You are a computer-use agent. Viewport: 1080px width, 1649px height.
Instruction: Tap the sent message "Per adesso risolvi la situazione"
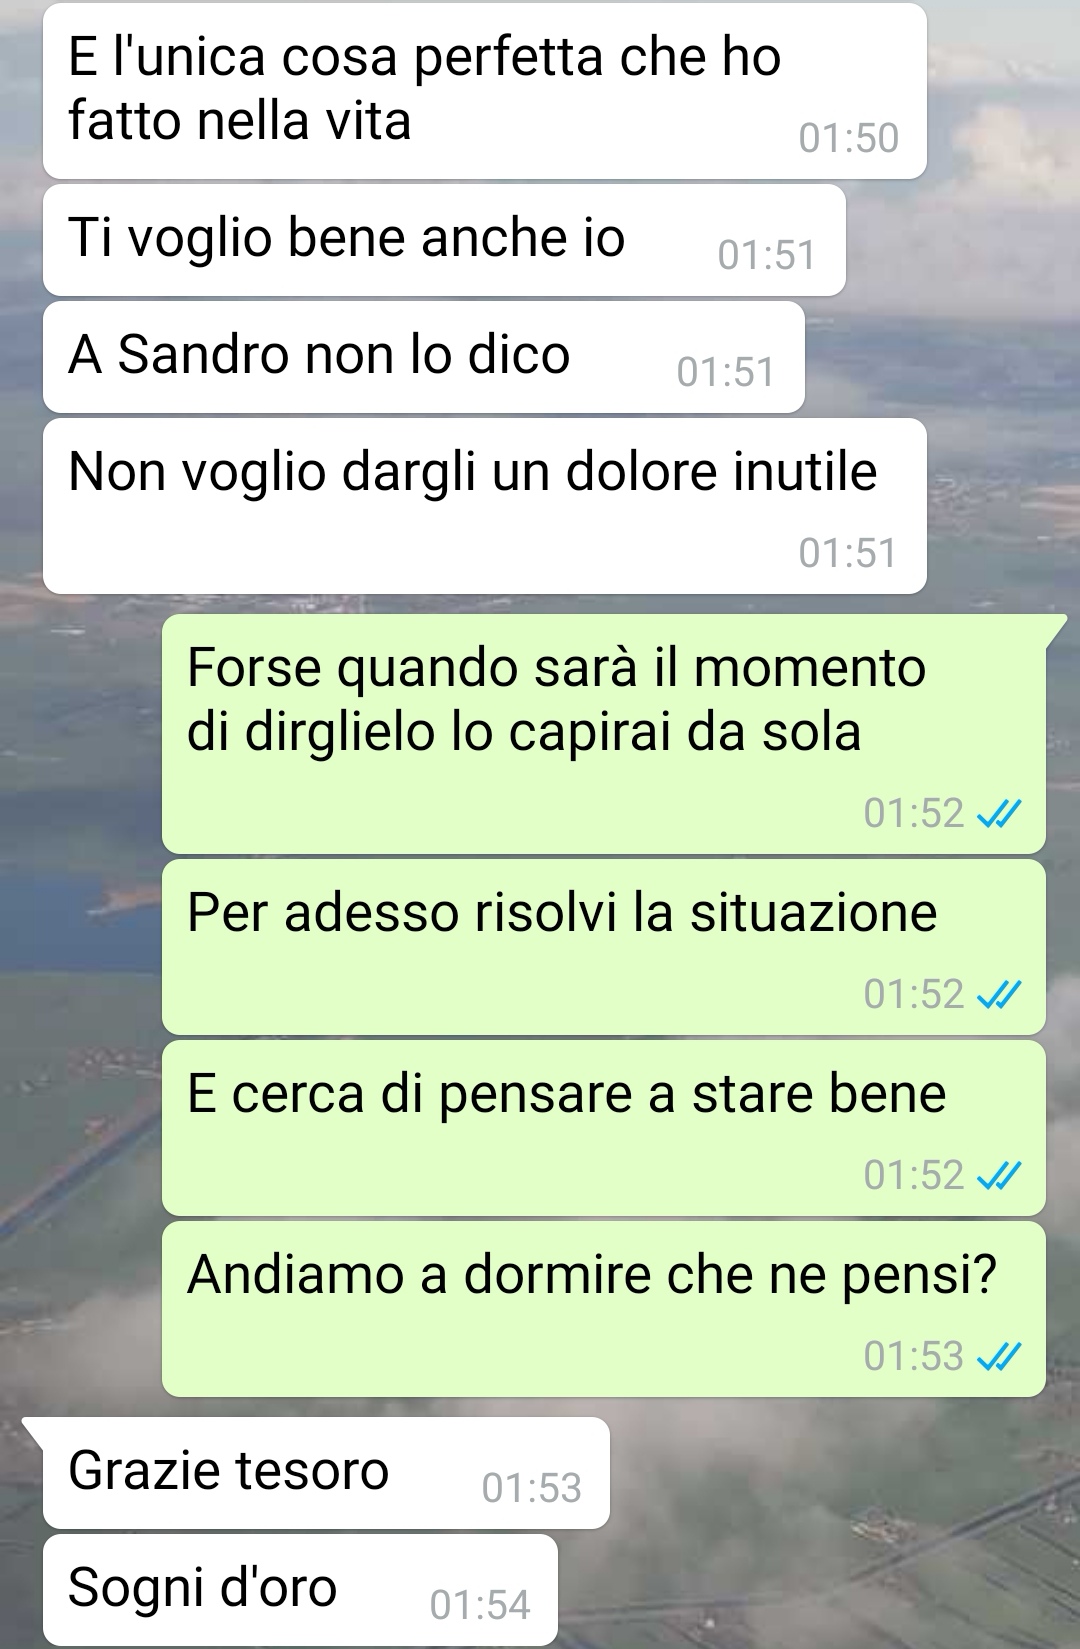pyautogui.click(x=604, y=947)
